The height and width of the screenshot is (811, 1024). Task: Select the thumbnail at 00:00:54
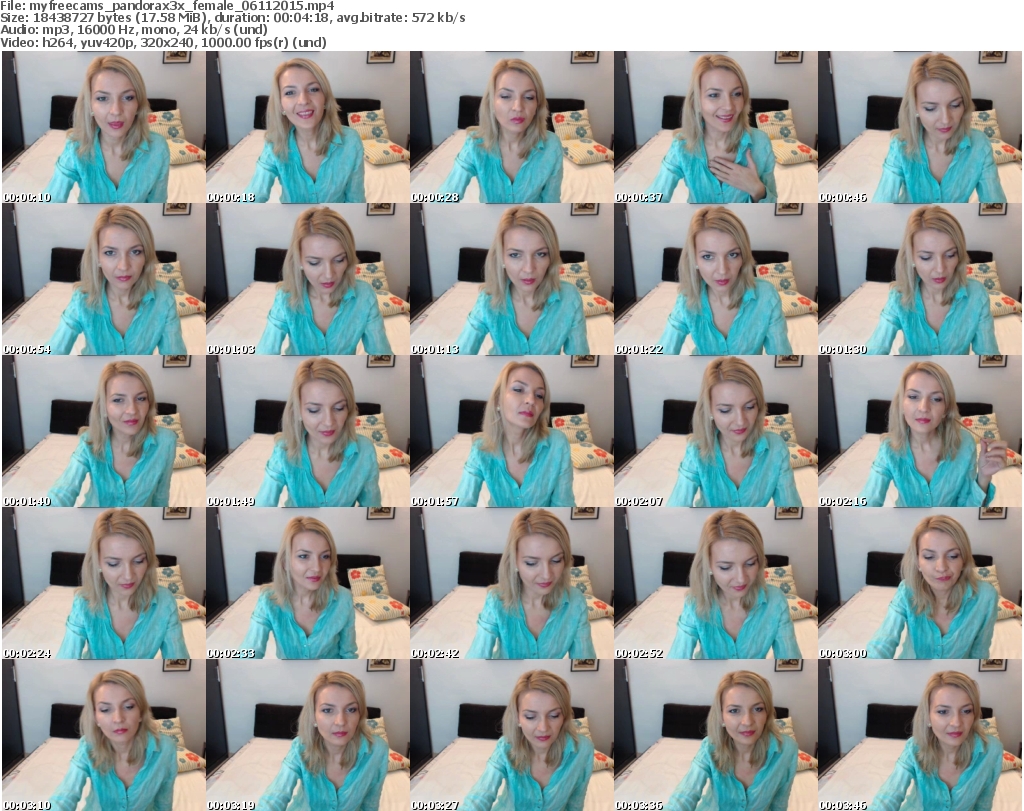[x=103, y=280]
